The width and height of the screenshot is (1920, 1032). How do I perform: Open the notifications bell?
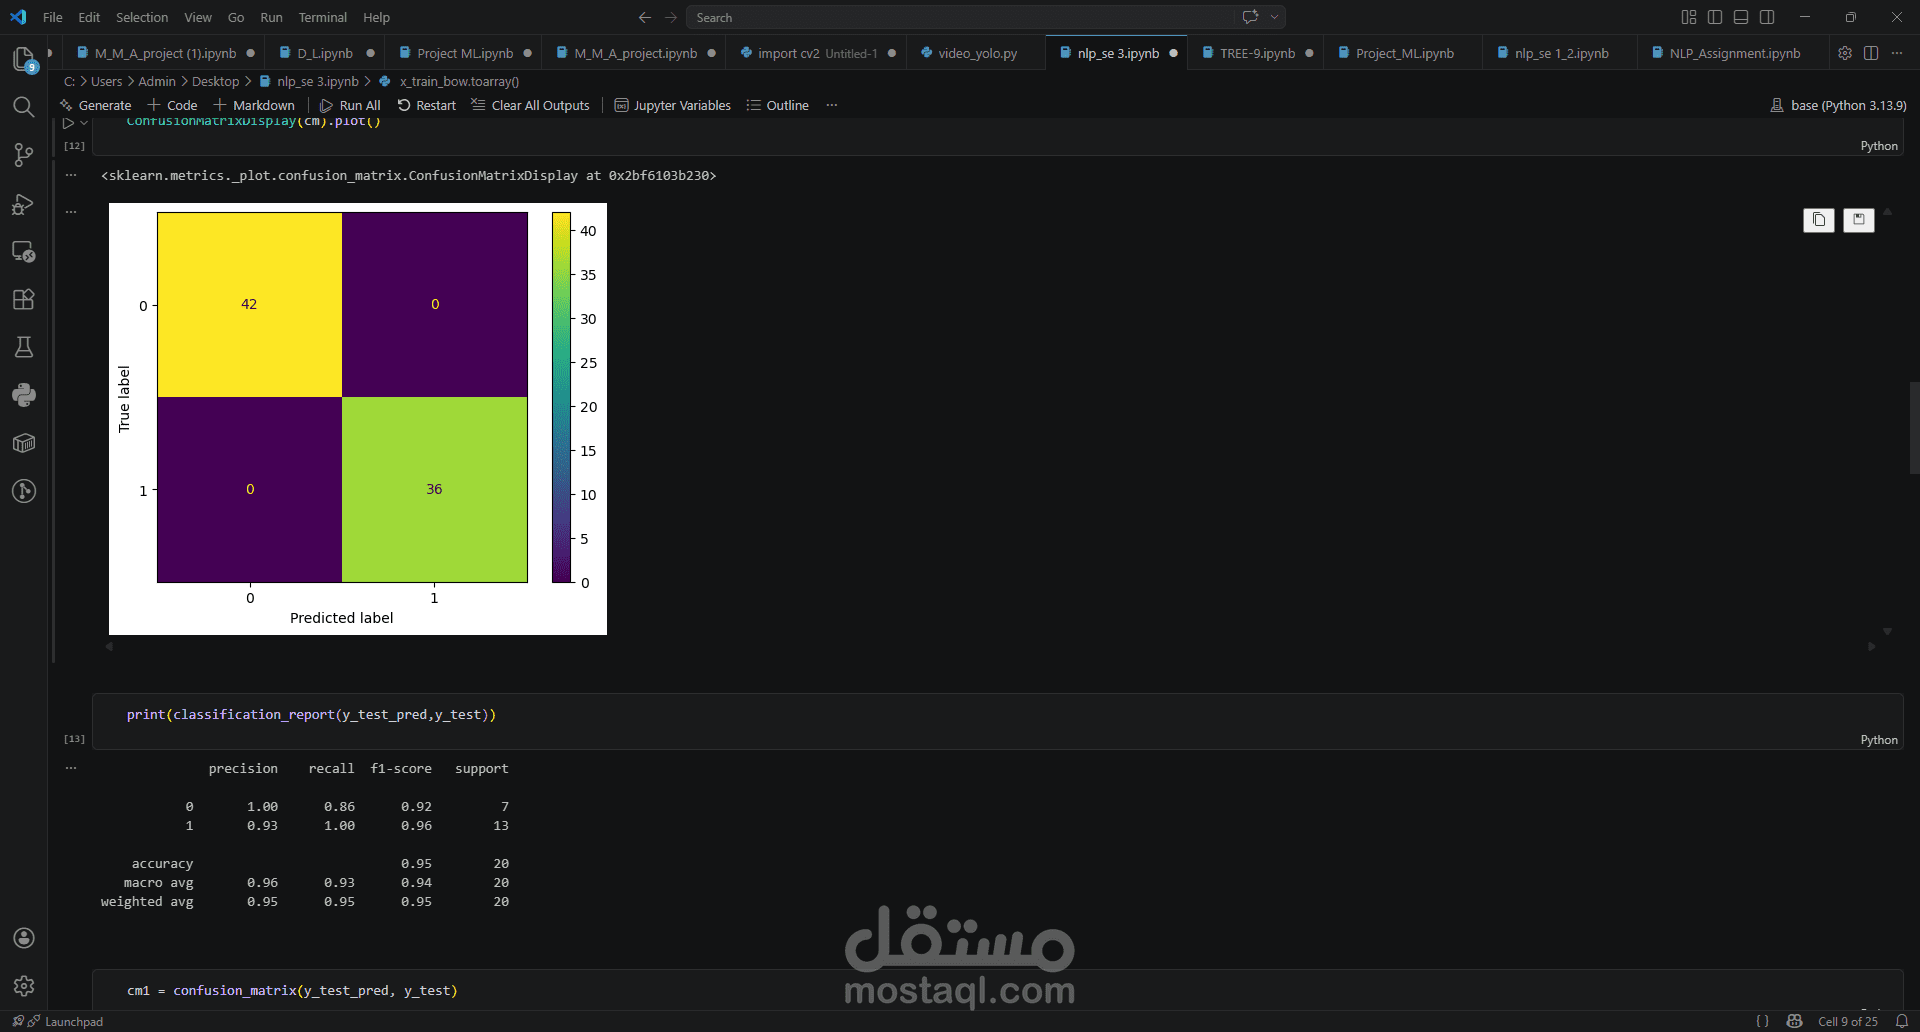pos(1902,1021)
